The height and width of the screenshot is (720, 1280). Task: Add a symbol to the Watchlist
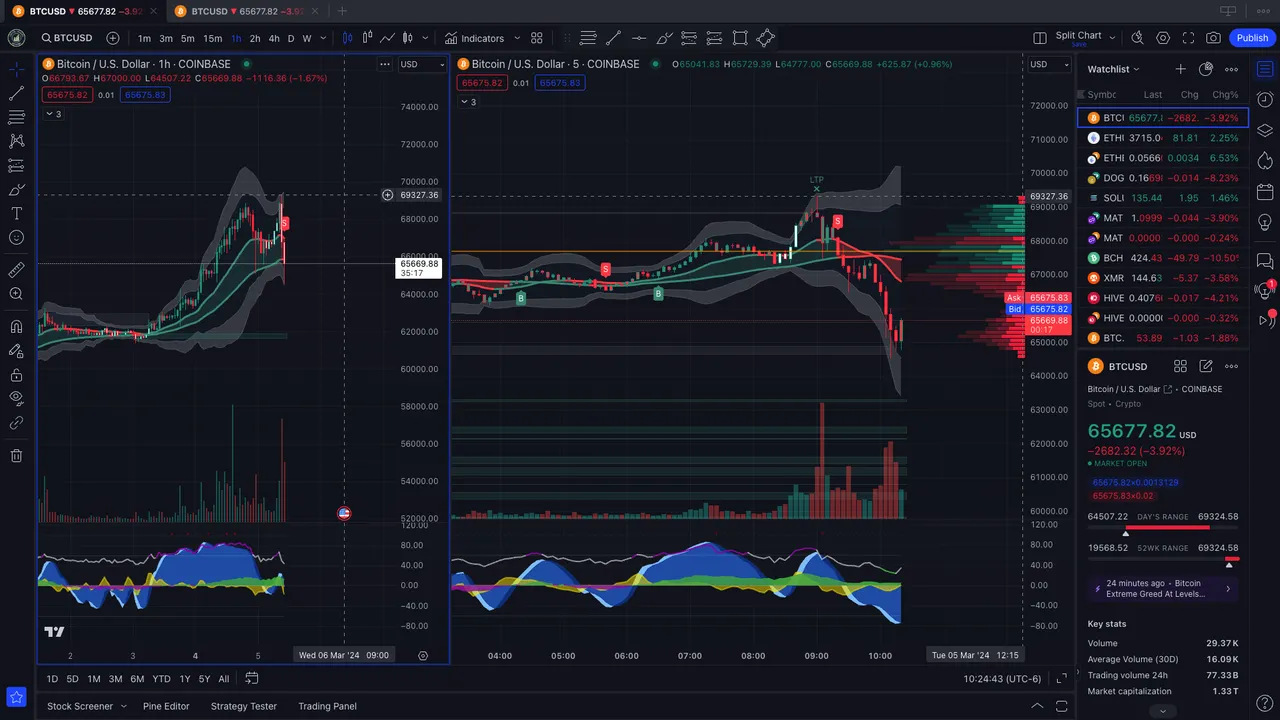click(x=1181, y=69)
